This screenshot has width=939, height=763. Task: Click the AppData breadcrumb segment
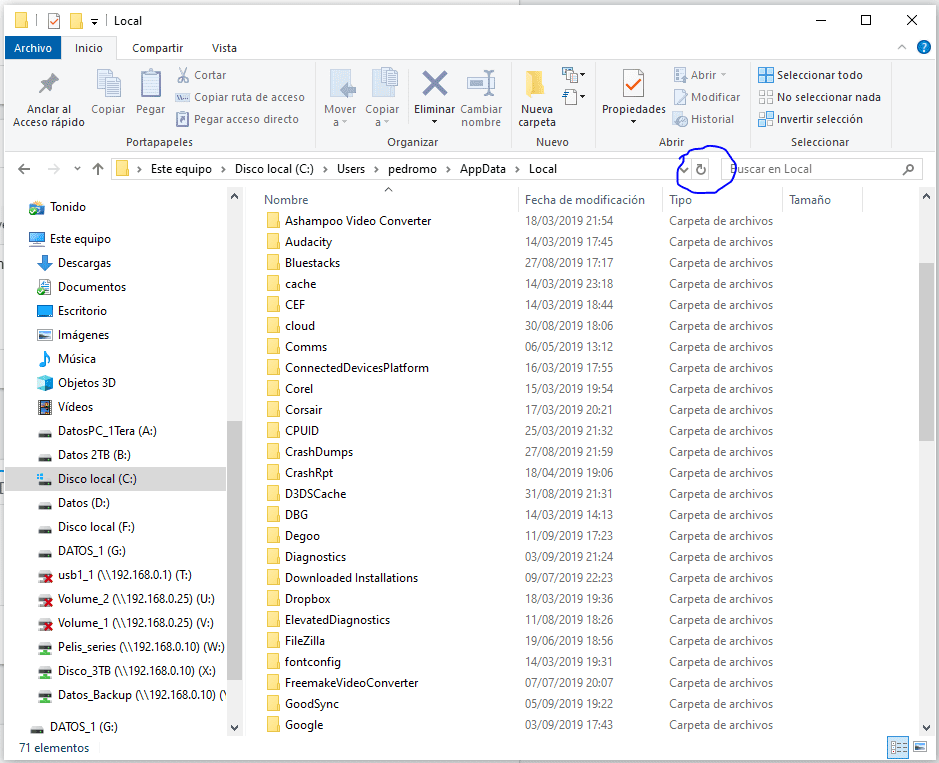(x=483, y=169)
